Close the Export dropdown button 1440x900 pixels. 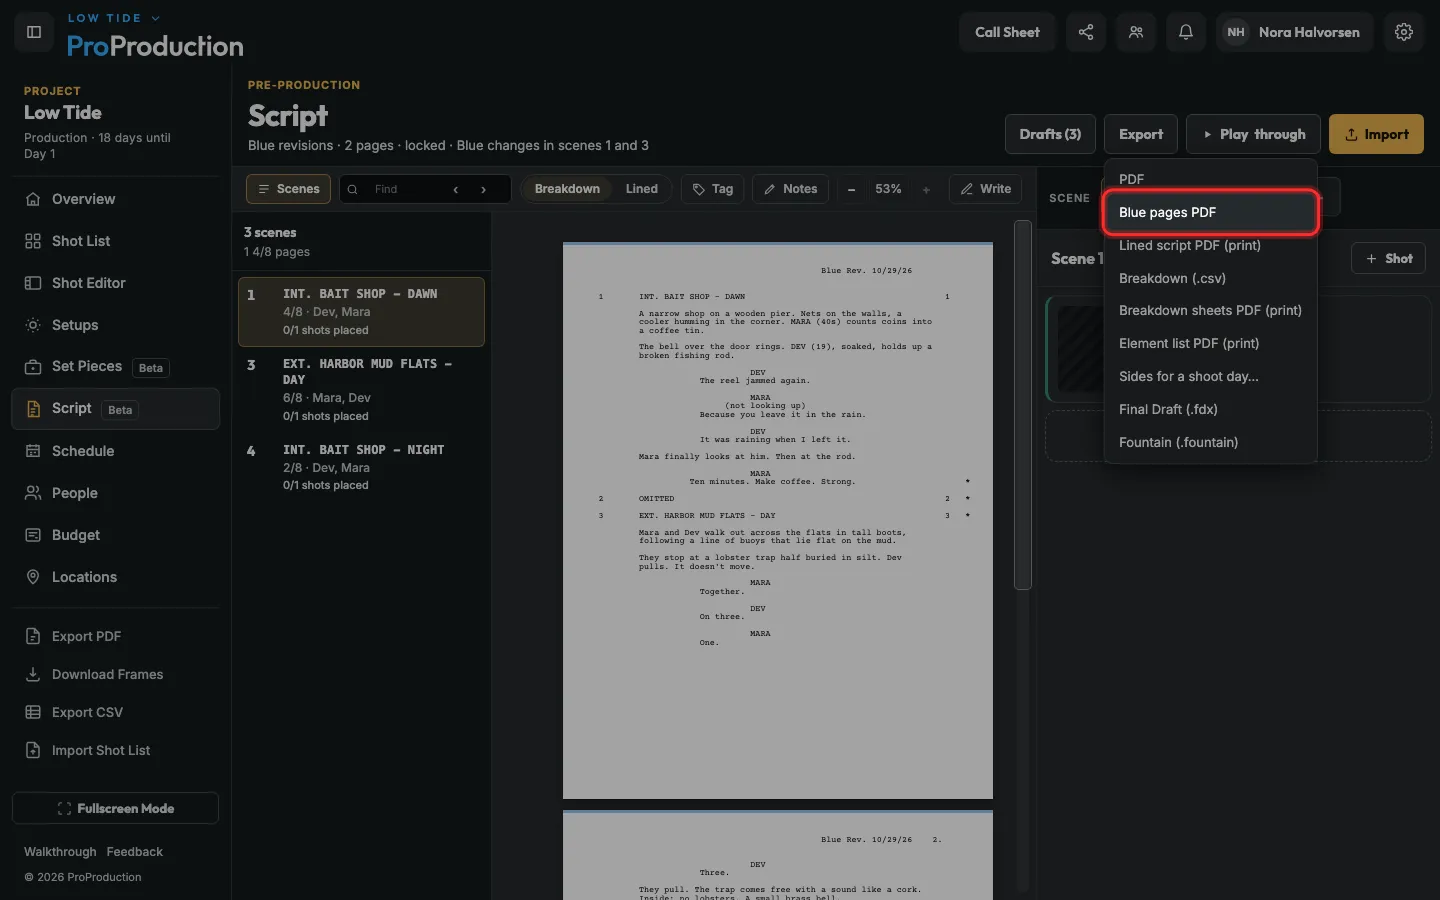[1141, 134]
